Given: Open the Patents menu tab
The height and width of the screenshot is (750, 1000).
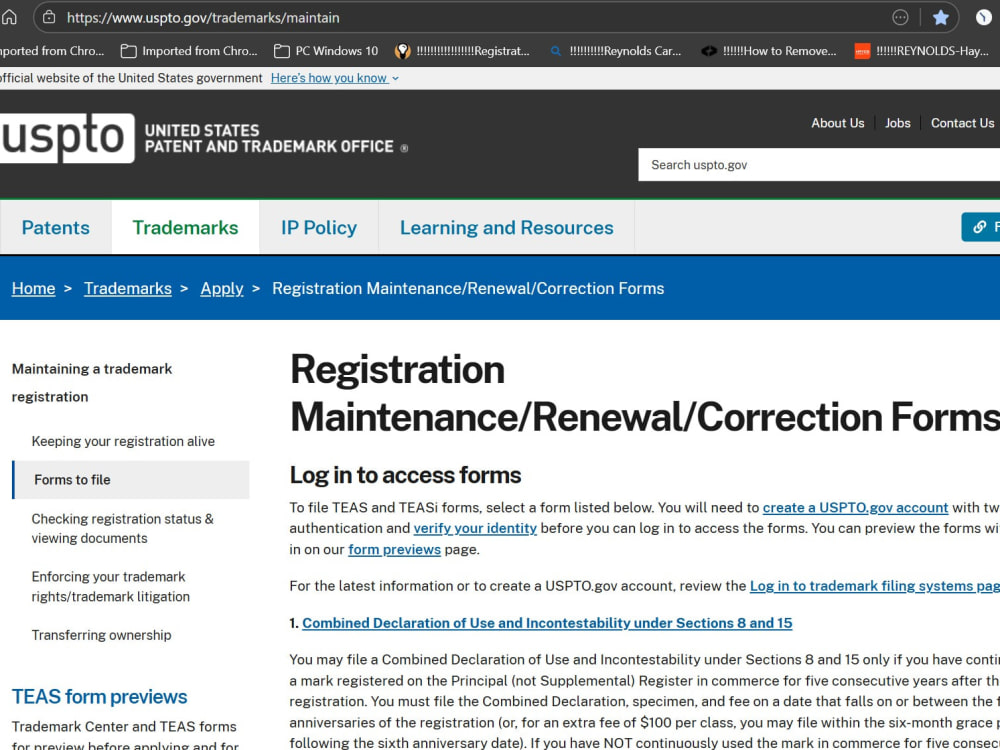Looking at the screenshot, I should coord(55,228).
